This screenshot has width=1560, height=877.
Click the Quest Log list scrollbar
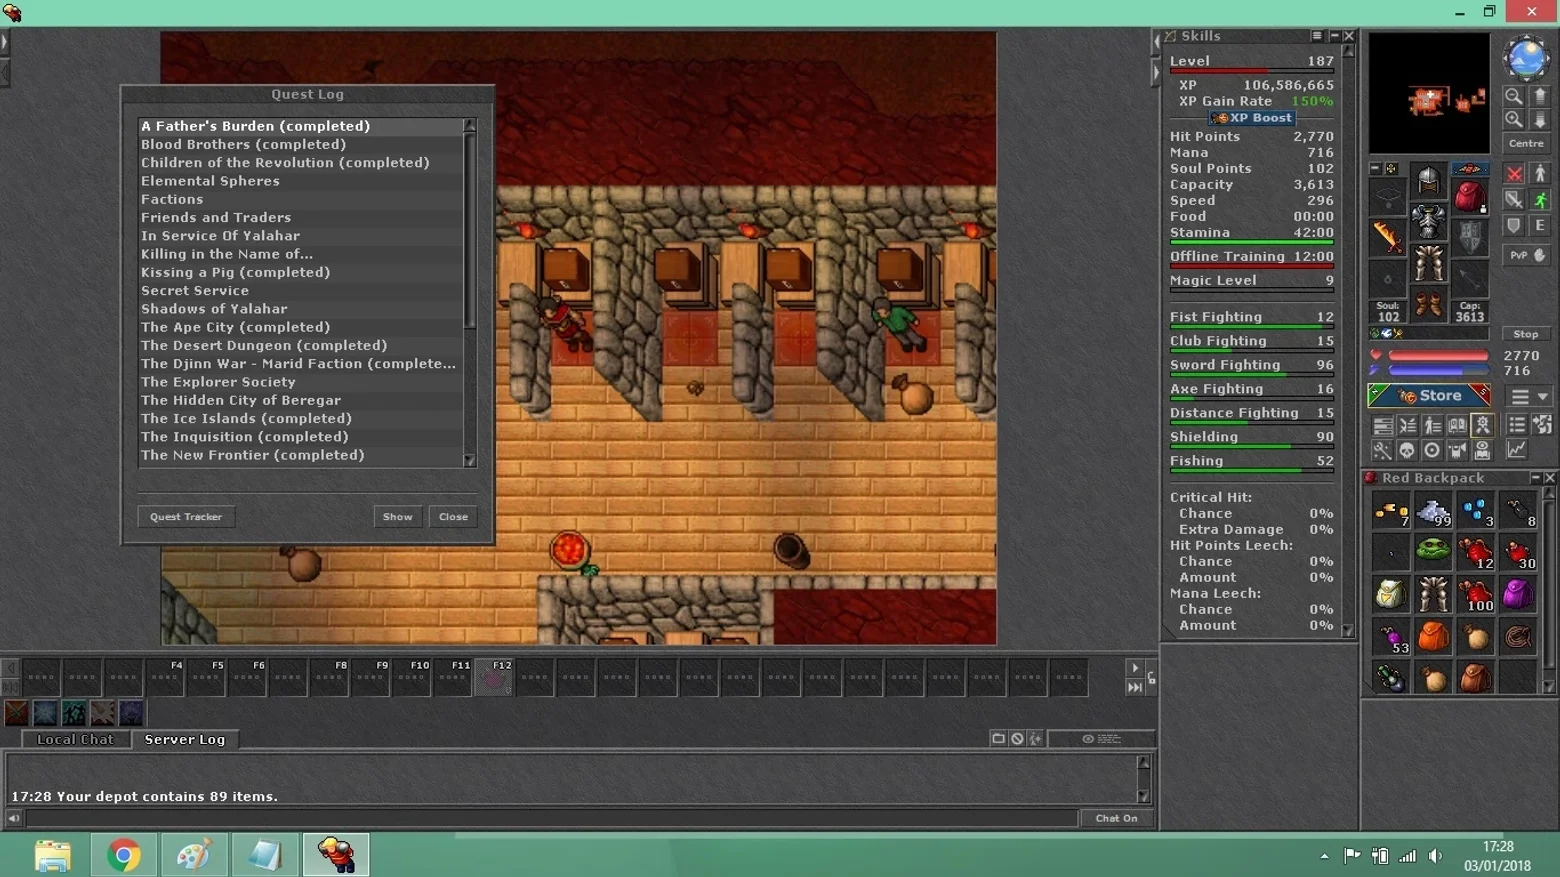click(x=469, y=293)
